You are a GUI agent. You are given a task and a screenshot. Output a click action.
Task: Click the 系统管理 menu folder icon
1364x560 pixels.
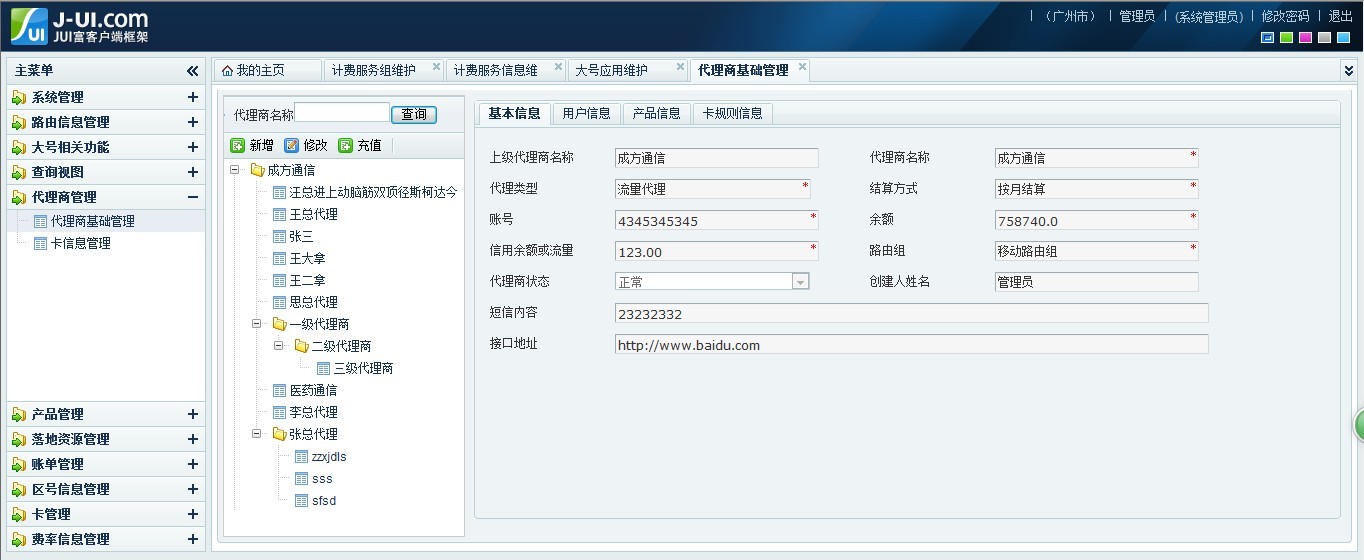19,97
